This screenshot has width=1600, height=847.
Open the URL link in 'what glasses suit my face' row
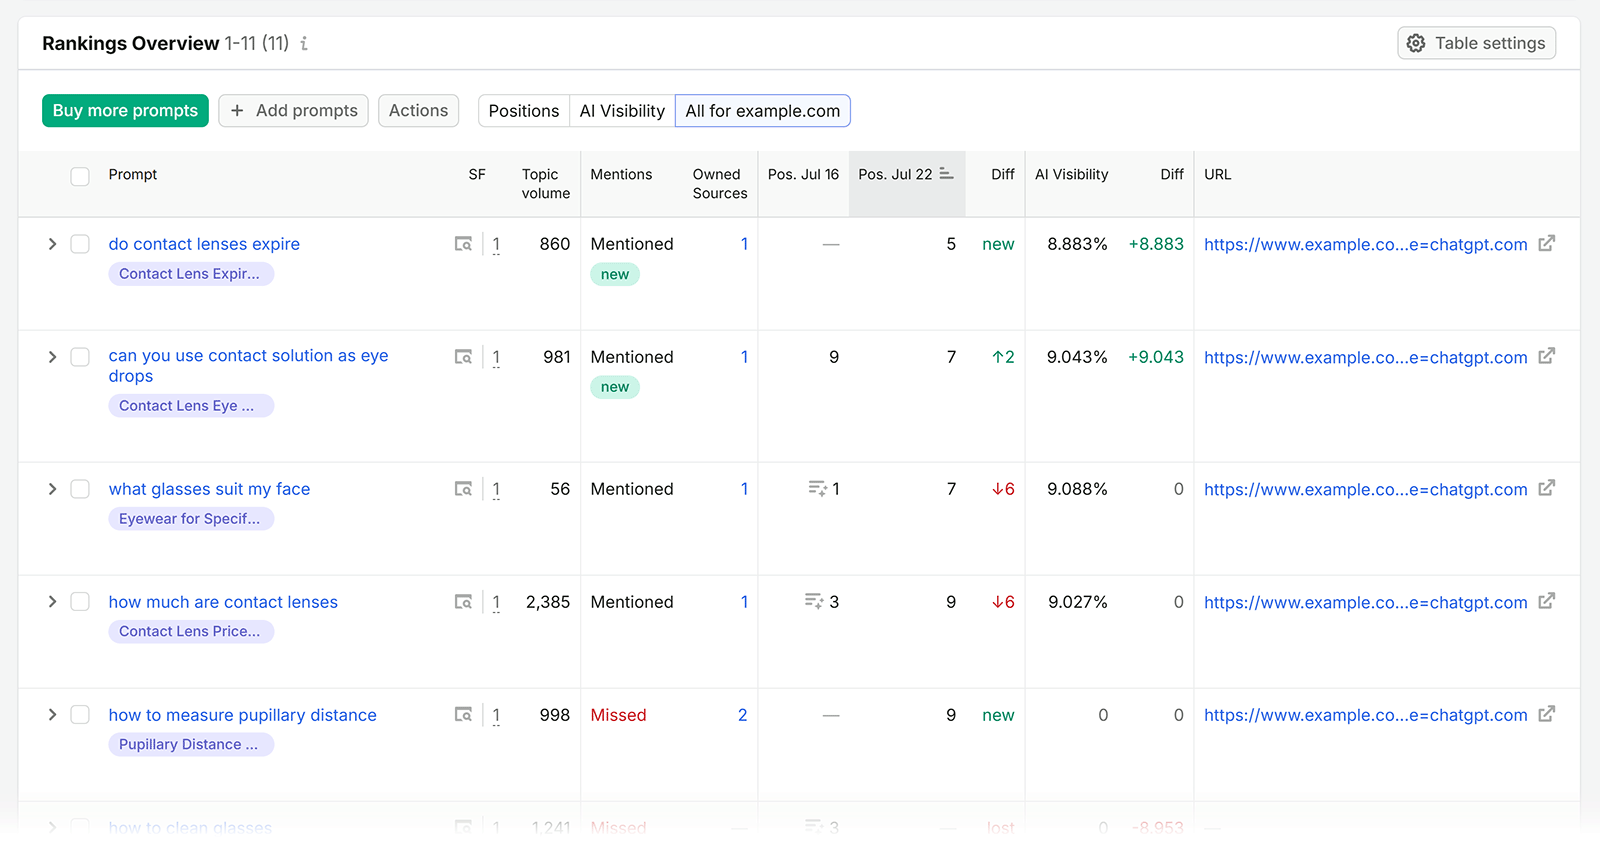coord(1365,490)
